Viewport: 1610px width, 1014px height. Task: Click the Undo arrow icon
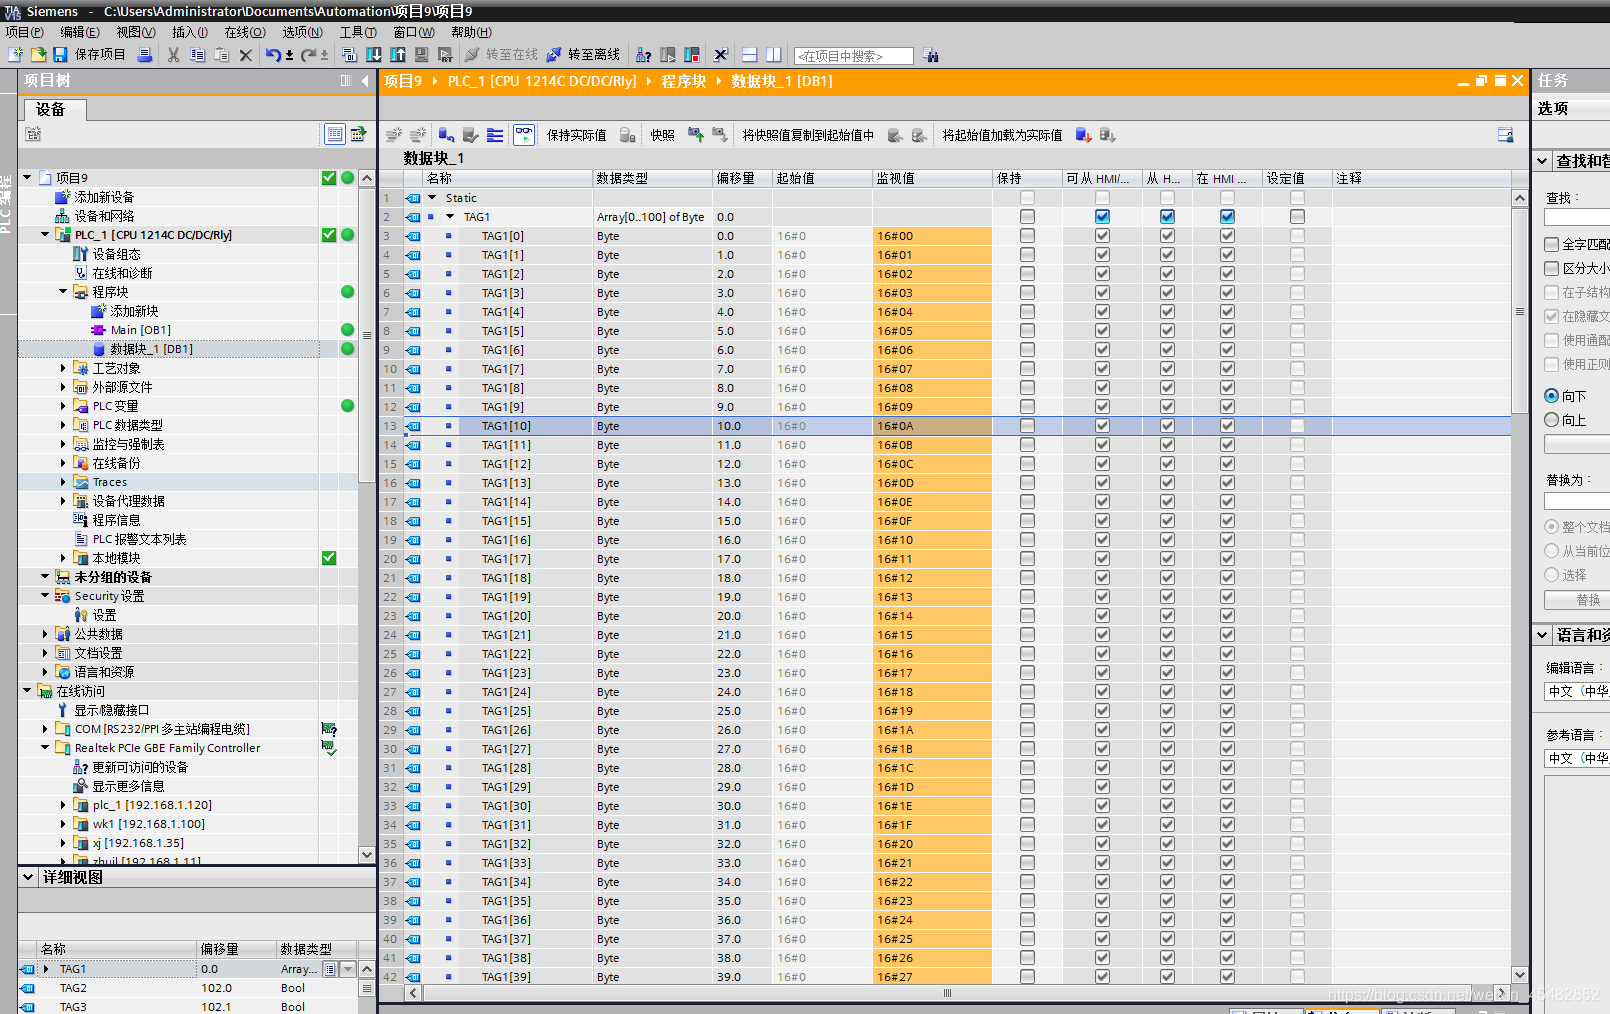coord(272,55)
